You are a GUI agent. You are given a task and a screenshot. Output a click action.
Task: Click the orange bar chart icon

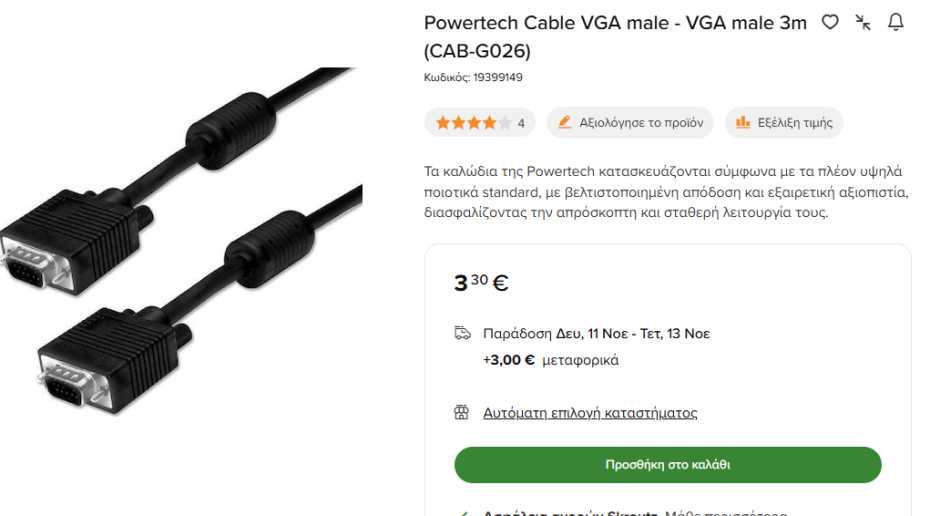pos(743,122)
